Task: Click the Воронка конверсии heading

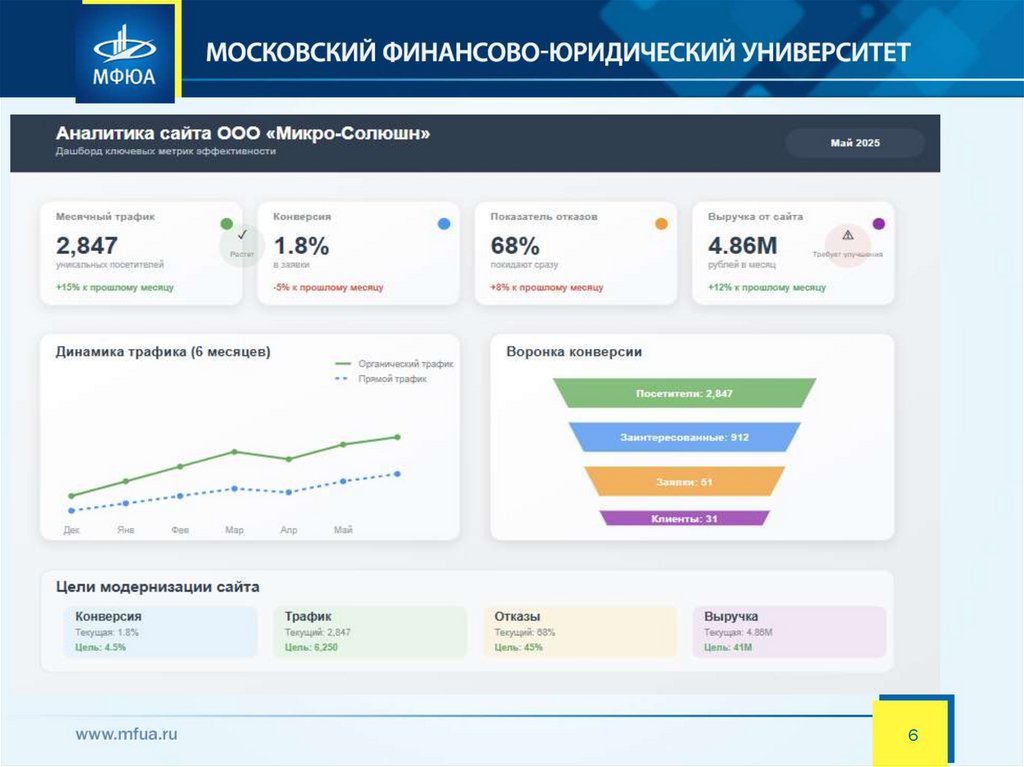Action: [574, 351]
